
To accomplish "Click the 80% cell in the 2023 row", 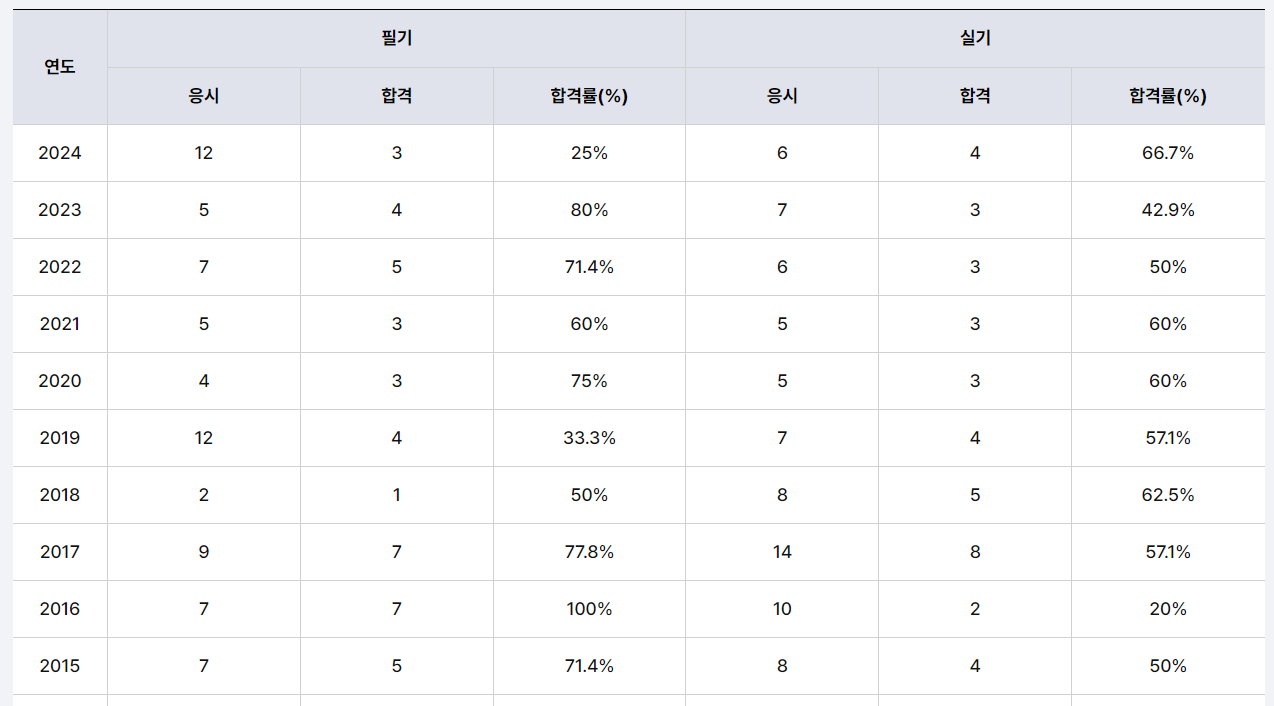I will [589, 210].
